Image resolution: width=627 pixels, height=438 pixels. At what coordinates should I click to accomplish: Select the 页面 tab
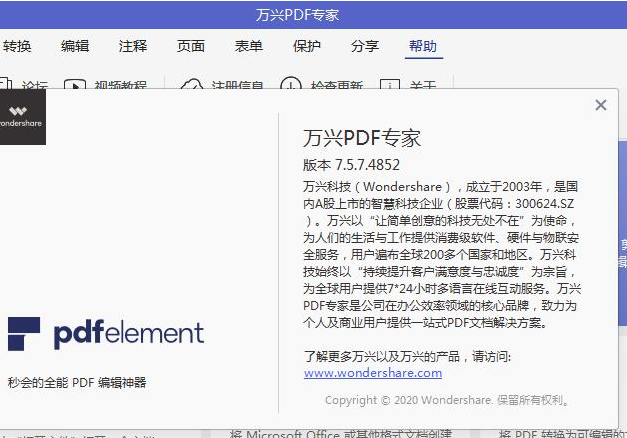pos(191,46)
